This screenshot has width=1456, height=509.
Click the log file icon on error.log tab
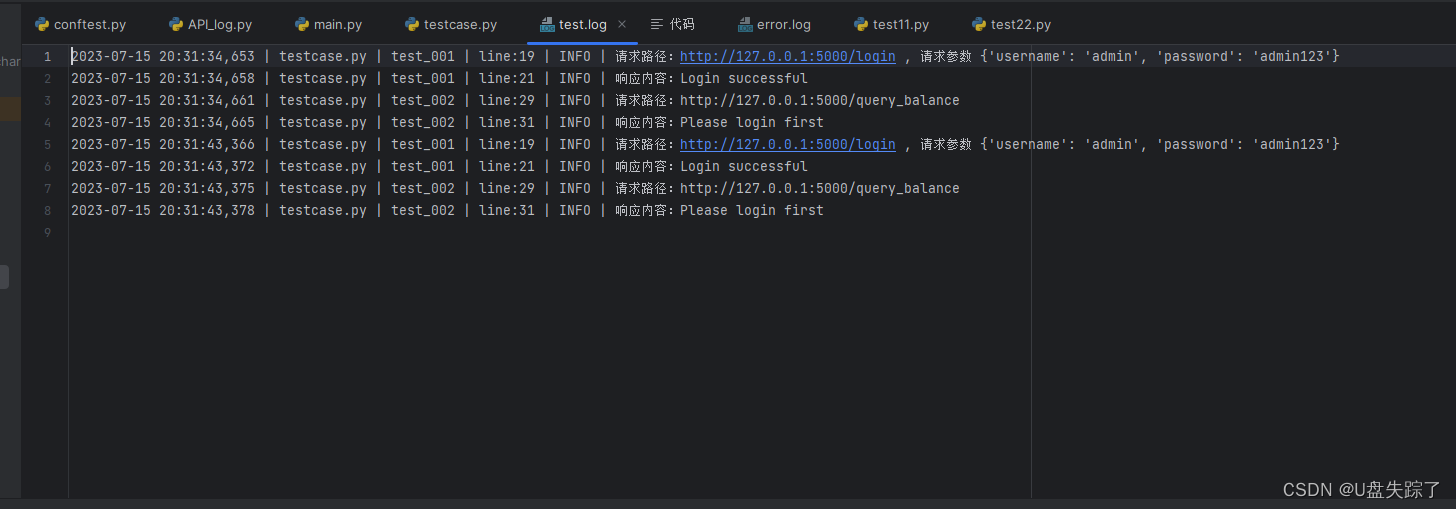coord(745,24)
